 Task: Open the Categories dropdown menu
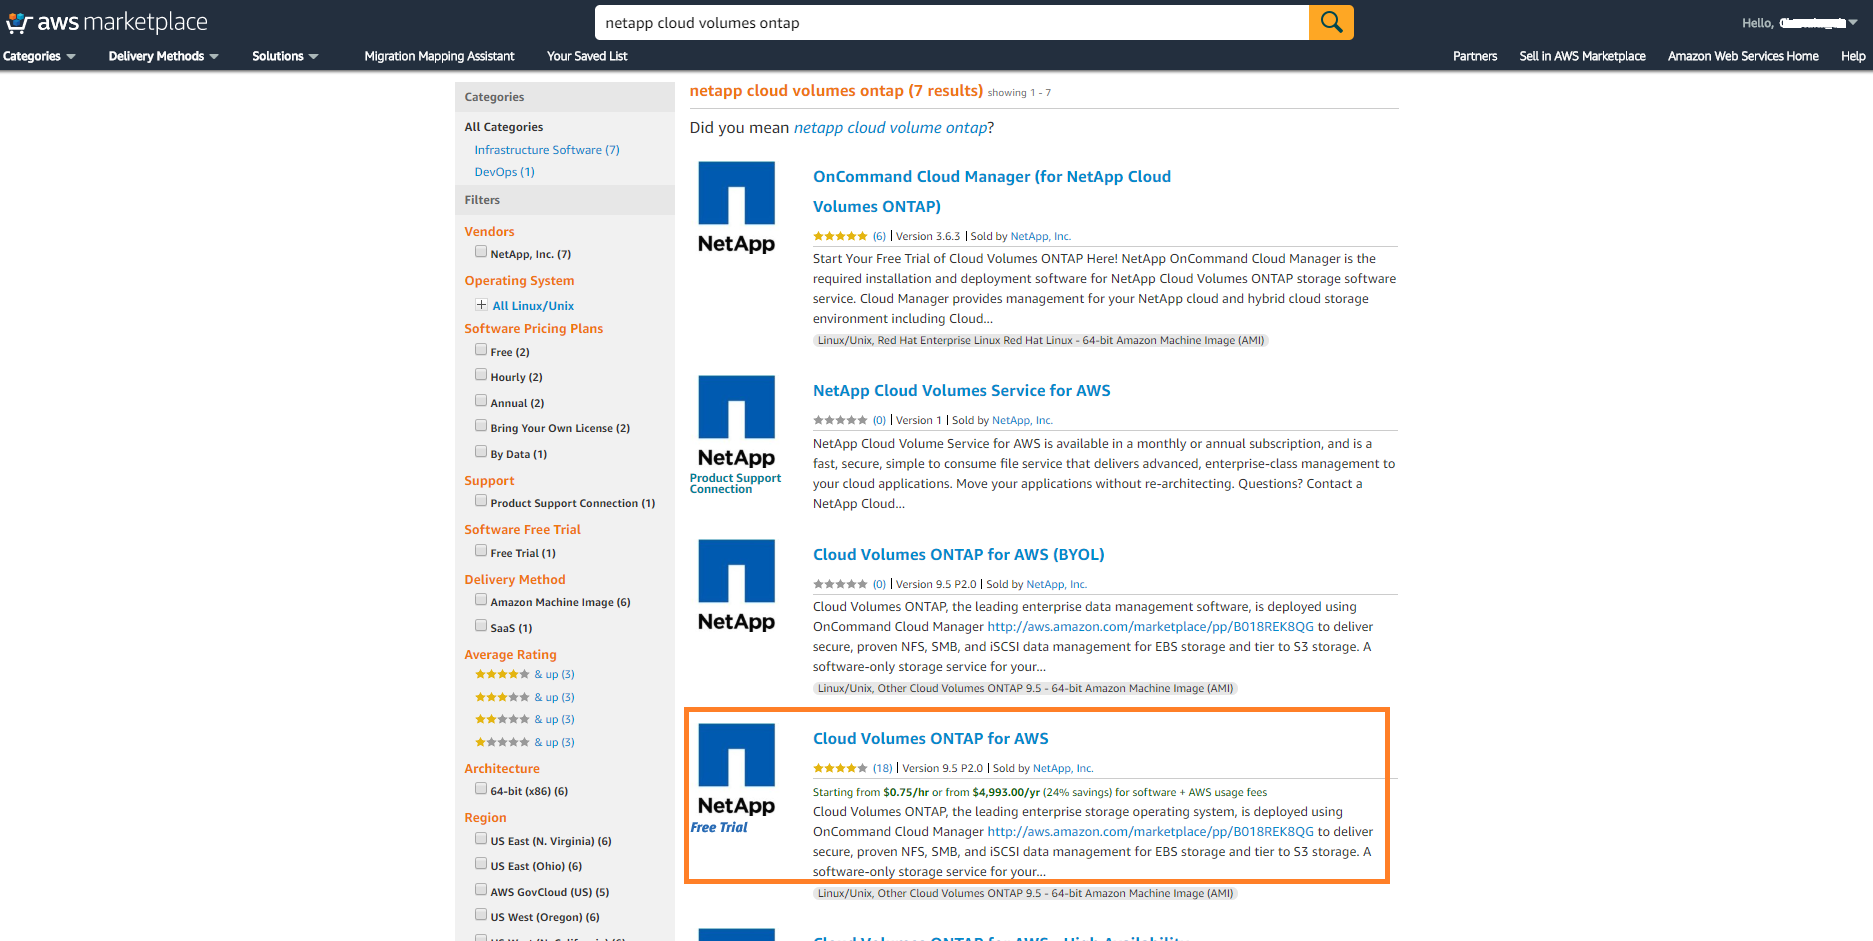pos(39,57)
